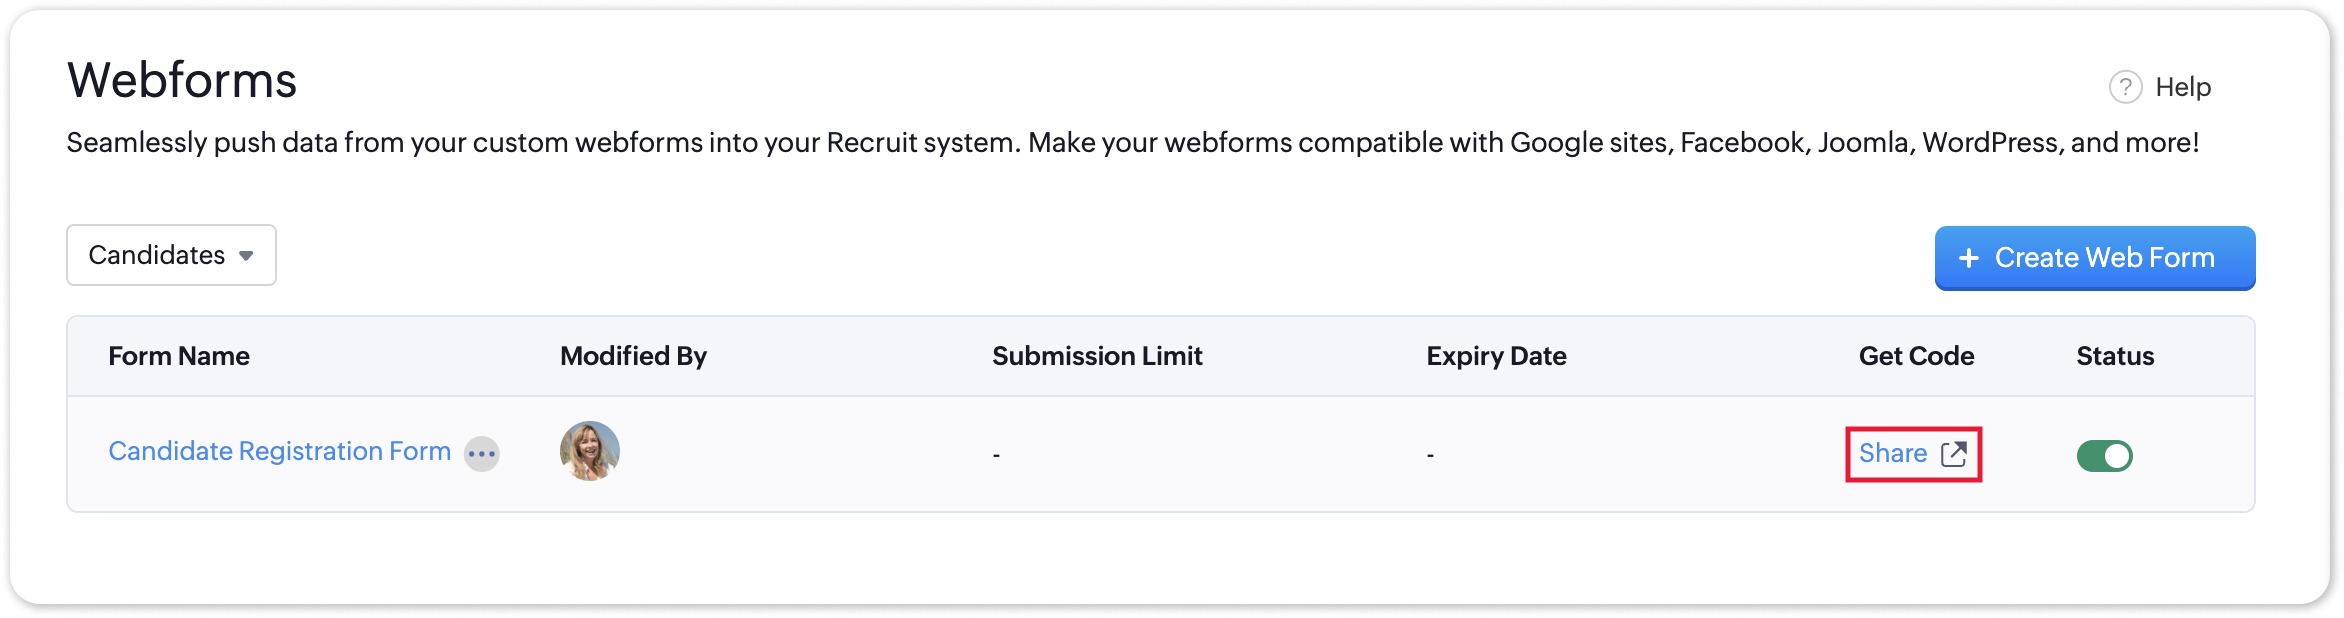Screen dimensions: 2344x618
Task: Click the Webforms page heading
Action: tap(182, 80)
